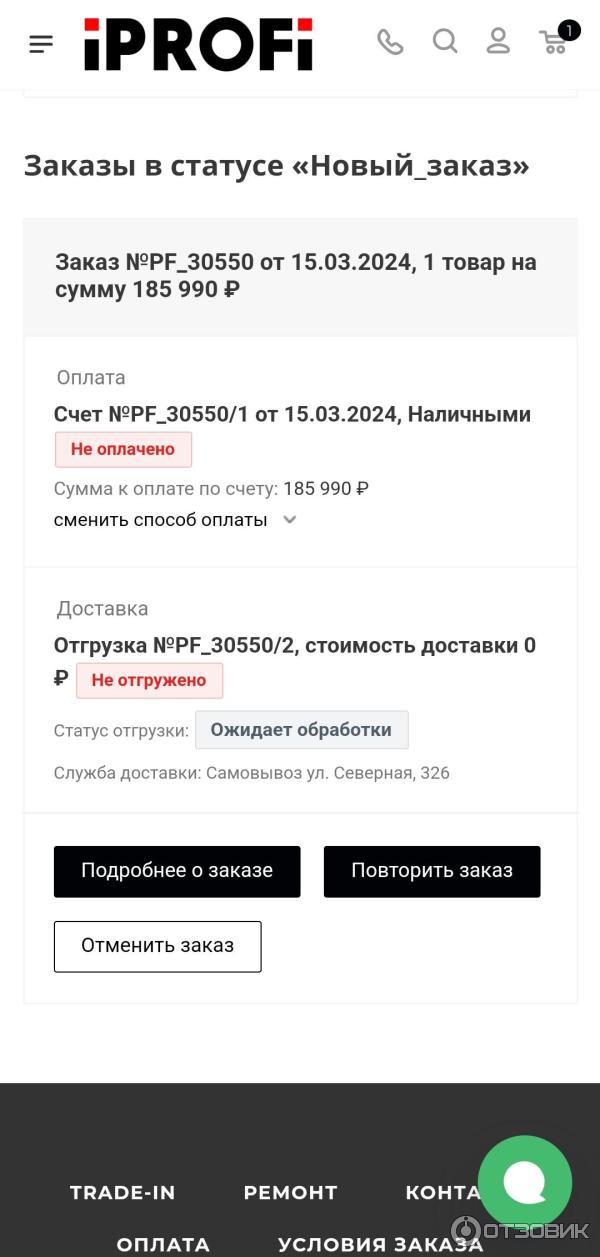The width and height of the screenshot is (600, 1257).
Task: Expand change payment method chevron
Action: (x=290, y=520)
